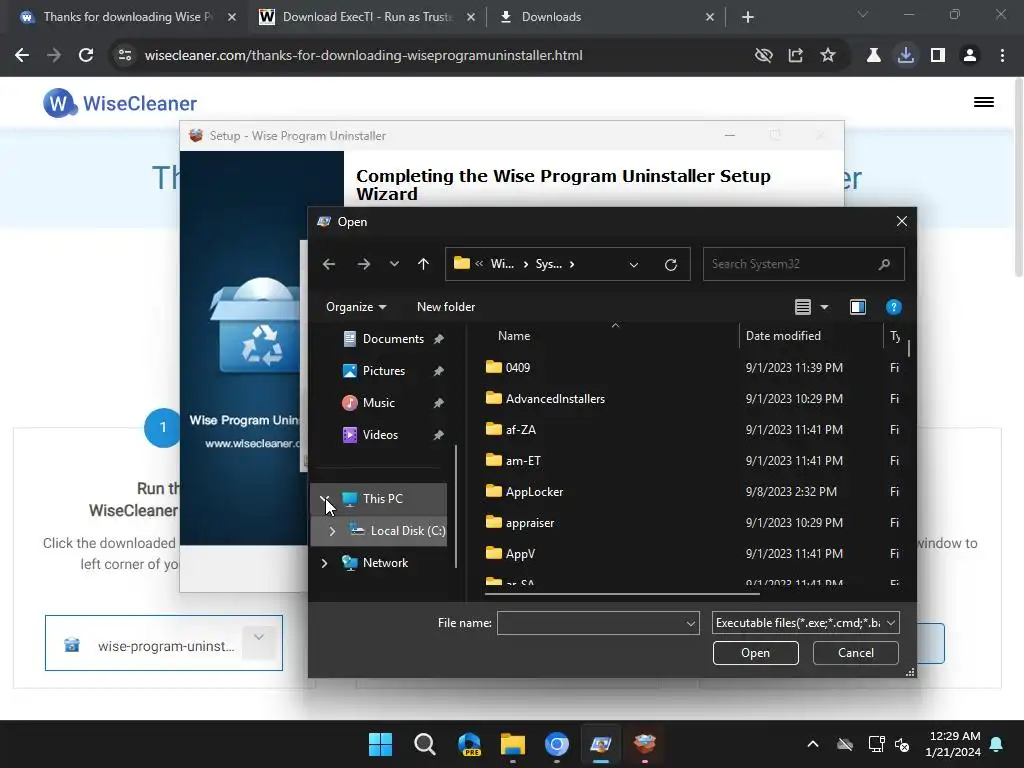Select the AdvancedInstallers folder

coord(555,398)
